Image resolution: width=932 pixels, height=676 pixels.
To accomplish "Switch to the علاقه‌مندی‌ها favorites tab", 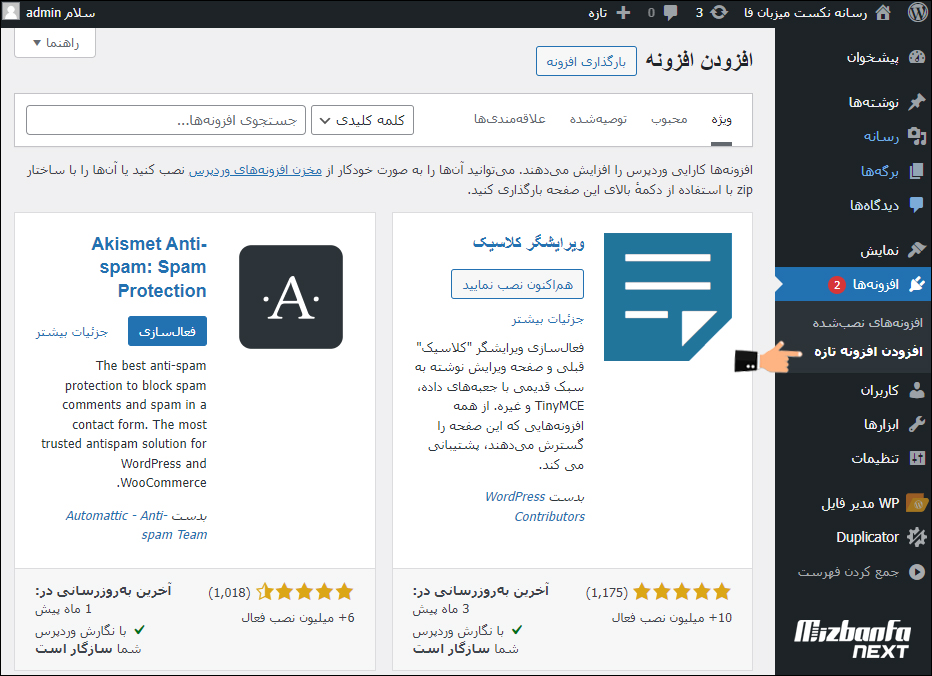I will click(509, 120).
